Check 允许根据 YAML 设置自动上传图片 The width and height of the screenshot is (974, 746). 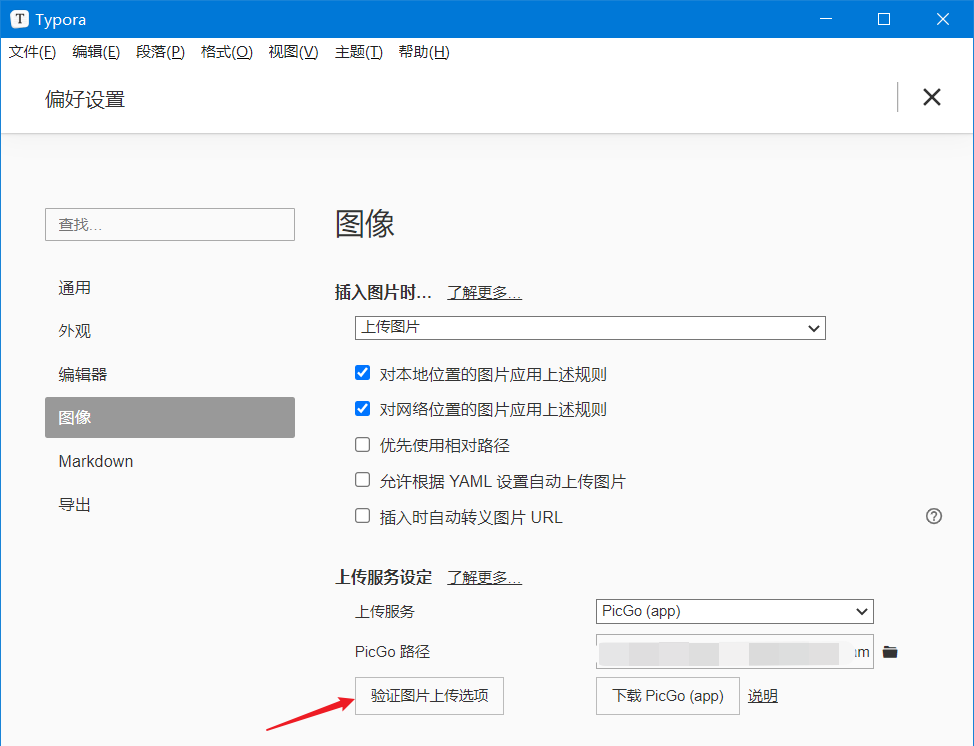pos(362,480)
